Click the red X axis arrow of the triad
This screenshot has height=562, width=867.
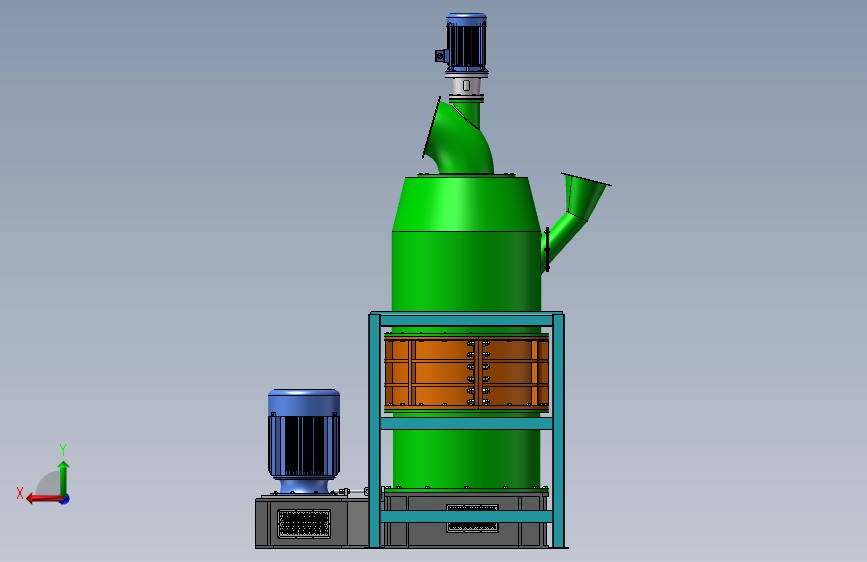(44, 499)
